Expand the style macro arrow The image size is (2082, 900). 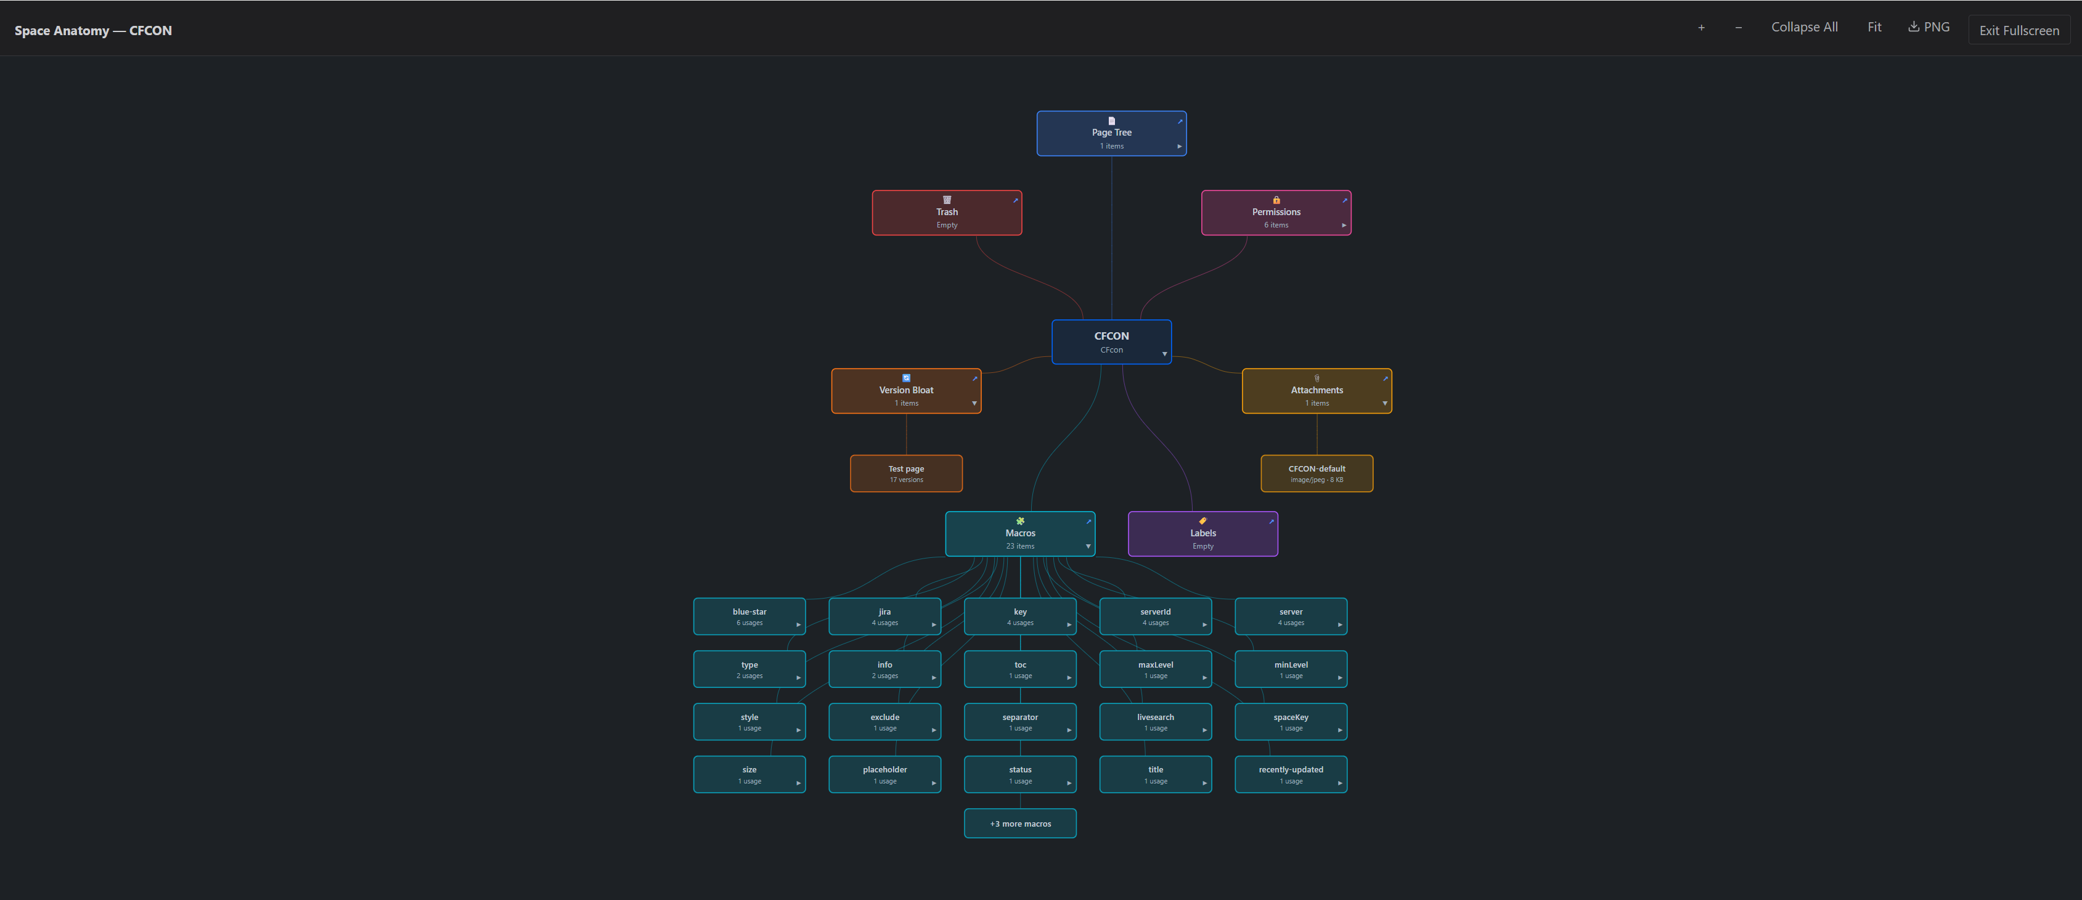coord(798,730)
